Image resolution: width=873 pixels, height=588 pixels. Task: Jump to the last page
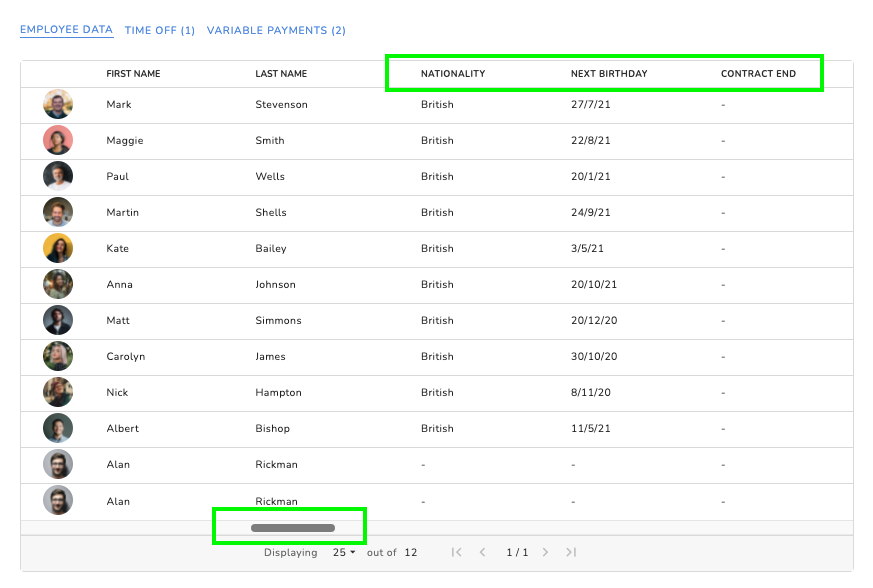click(x=571, y=551)
